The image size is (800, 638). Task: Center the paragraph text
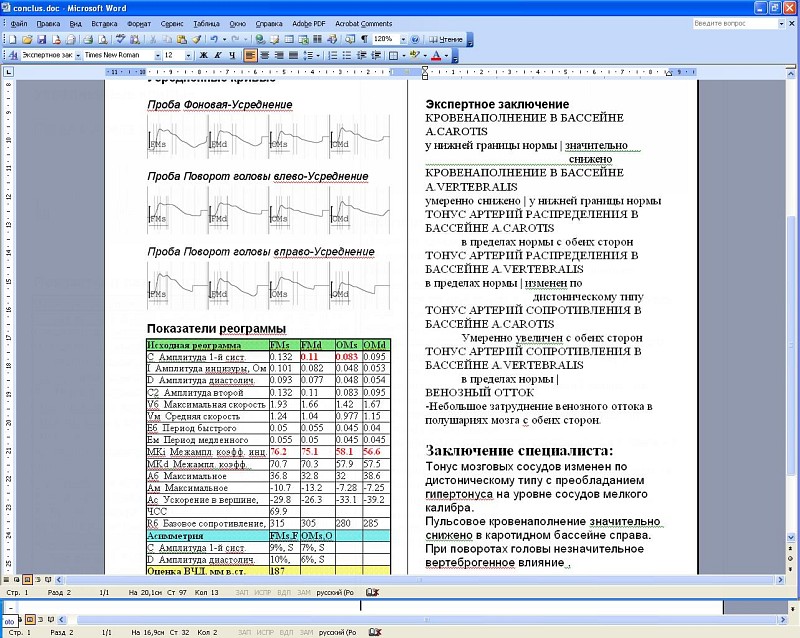click(264, 55)
